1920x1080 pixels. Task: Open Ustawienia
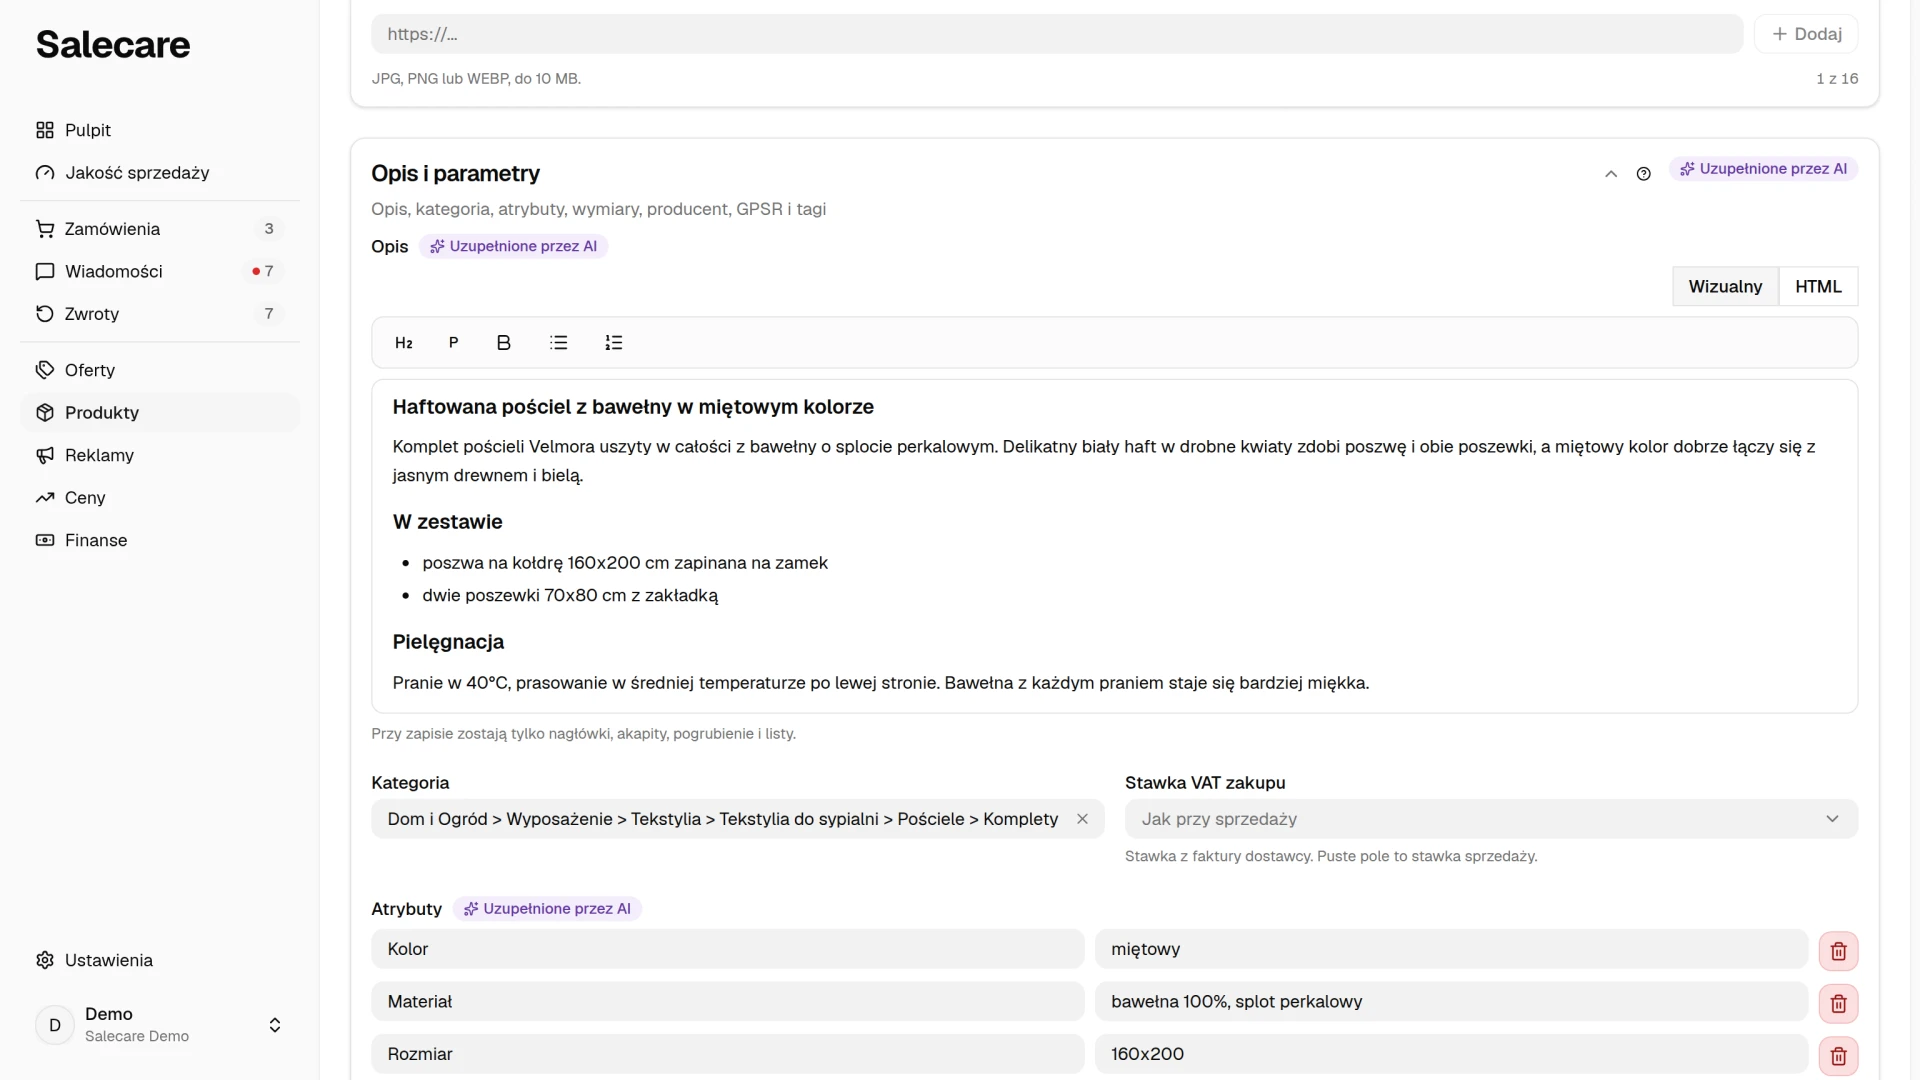point(160,960)
